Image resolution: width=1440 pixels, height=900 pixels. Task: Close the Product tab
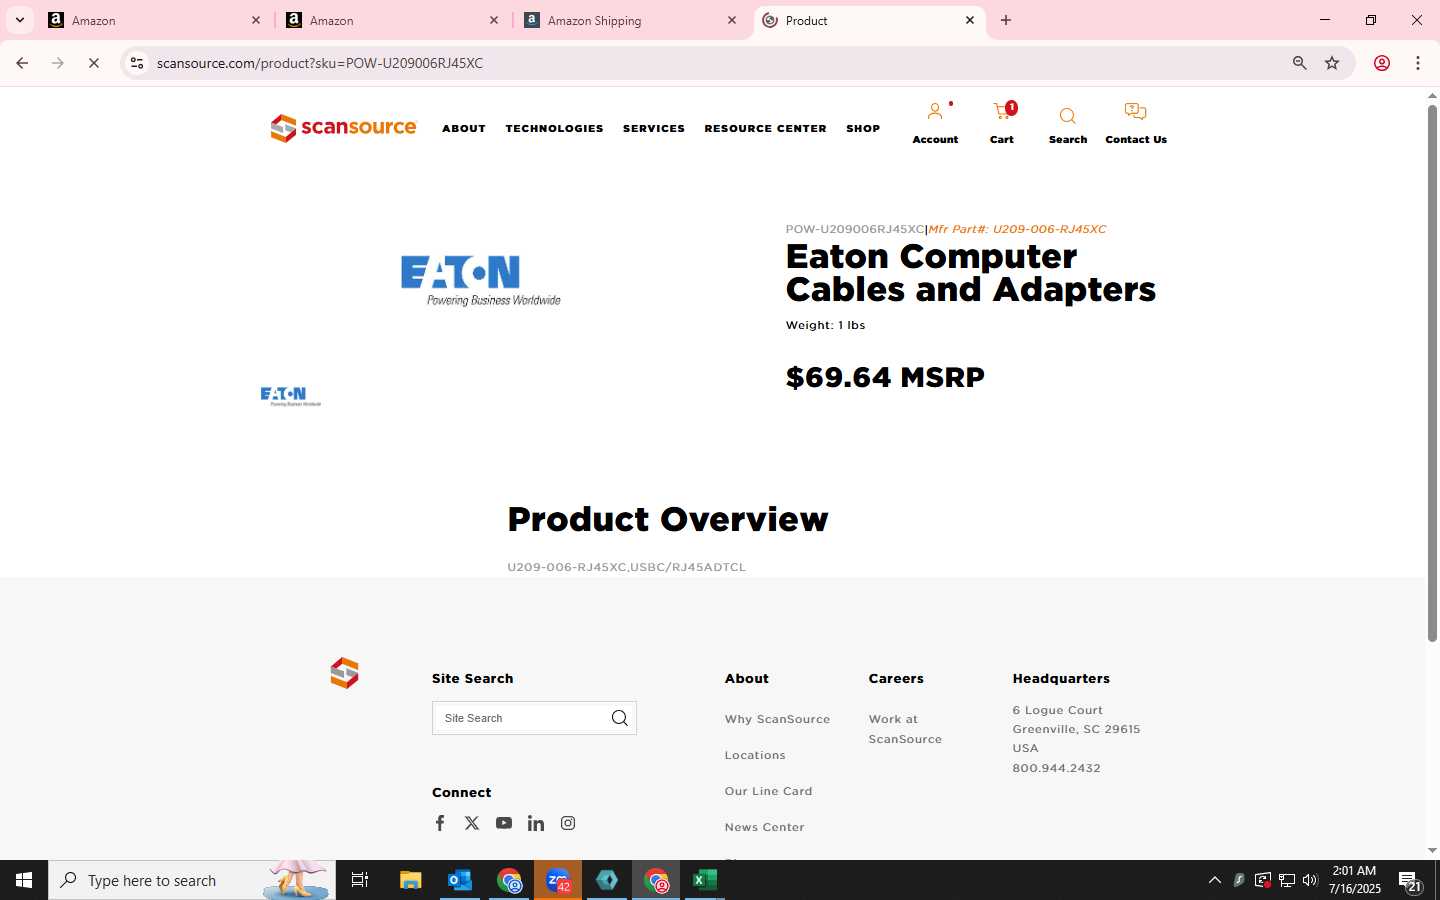point(970,20)
